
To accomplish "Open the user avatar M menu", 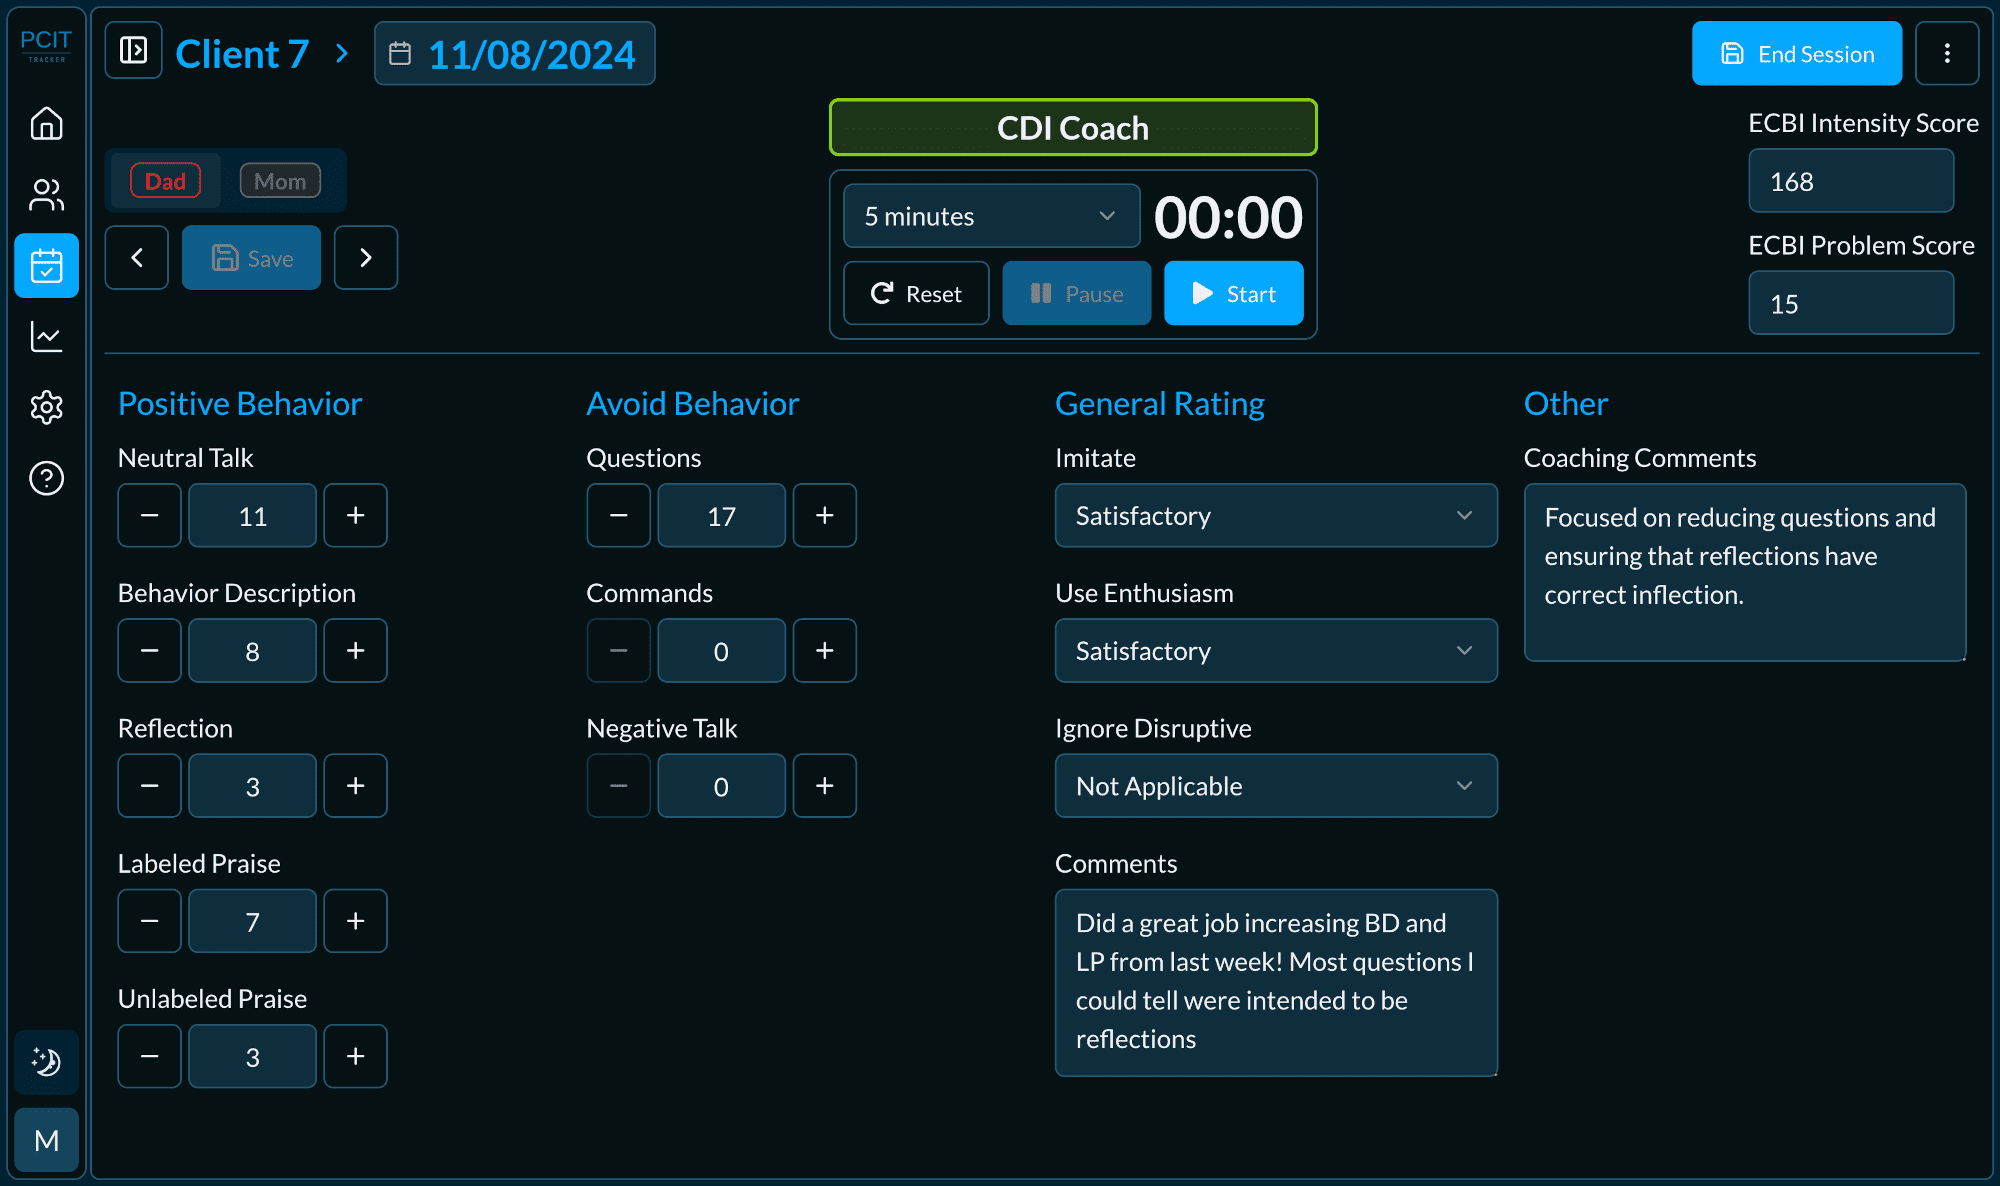I will (x=46, y=1140).
